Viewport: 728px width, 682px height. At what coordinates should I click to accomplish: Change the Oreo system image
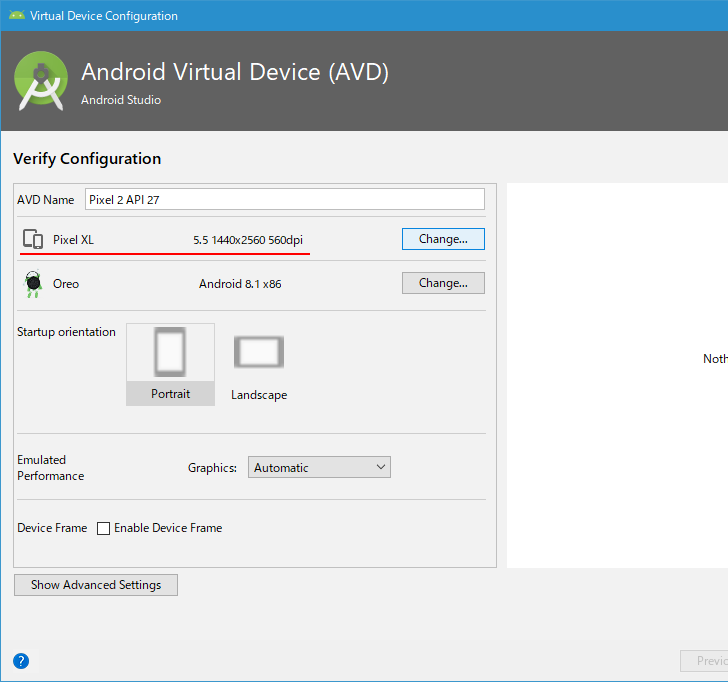[443, 283]
